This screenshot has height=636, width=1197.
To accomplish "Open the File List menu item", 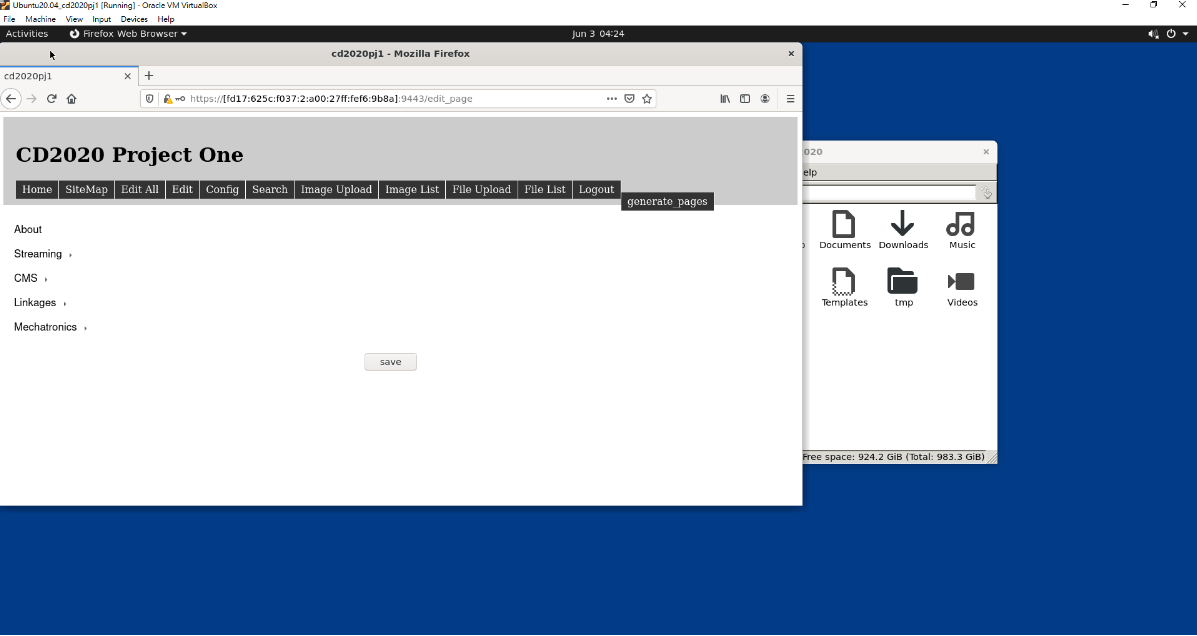I will (x=544, y=189).
